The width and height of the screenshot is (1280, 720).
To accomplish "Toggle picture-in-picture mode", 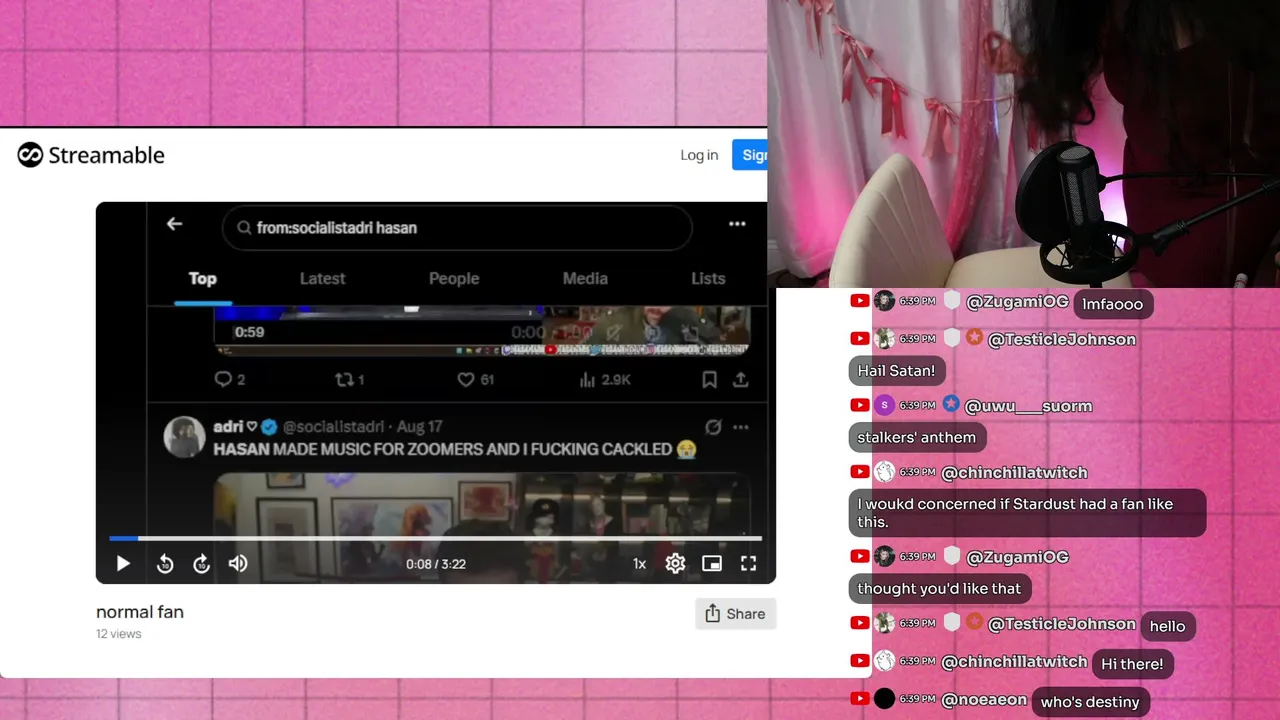I will 712,564.
